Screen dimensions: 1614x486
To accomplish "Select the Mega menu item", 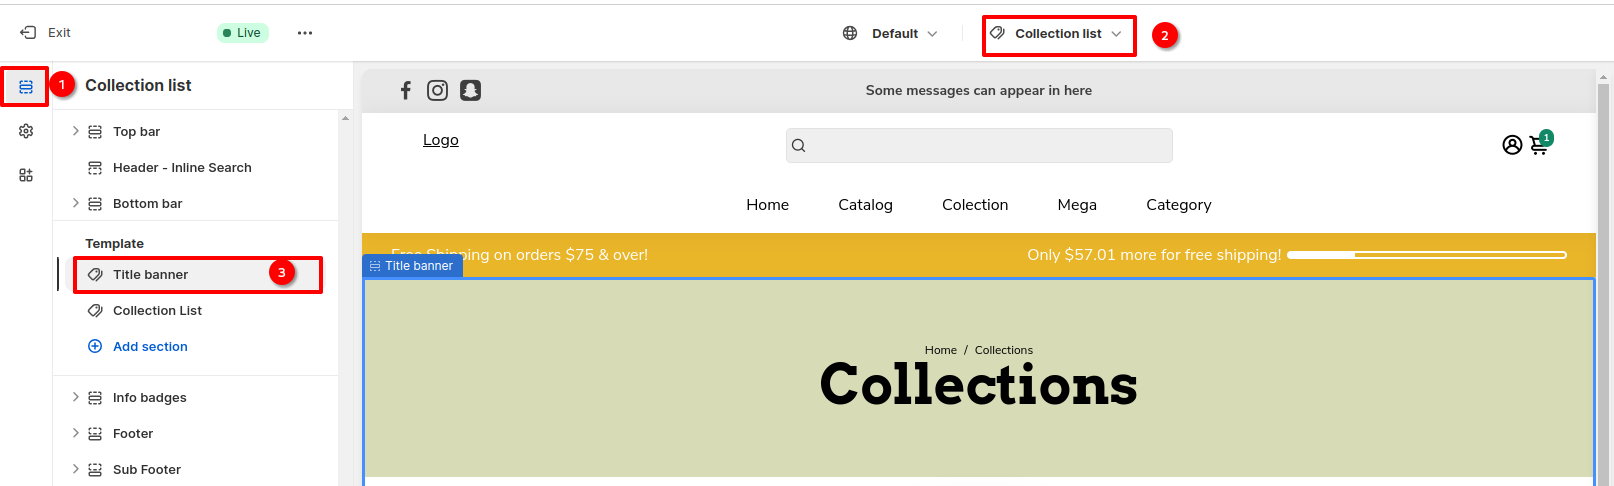I will [x=1077, y=205].
